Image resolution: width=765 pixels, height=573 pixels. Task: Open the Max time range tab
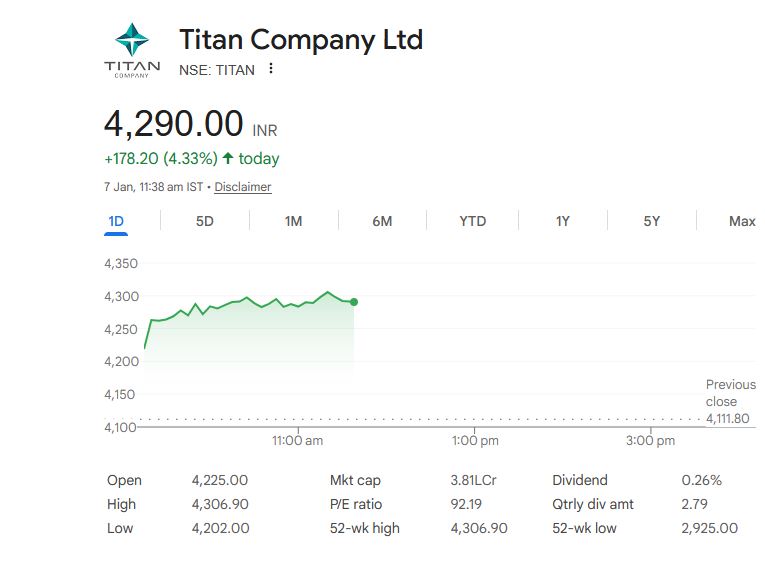coord(741,221)
